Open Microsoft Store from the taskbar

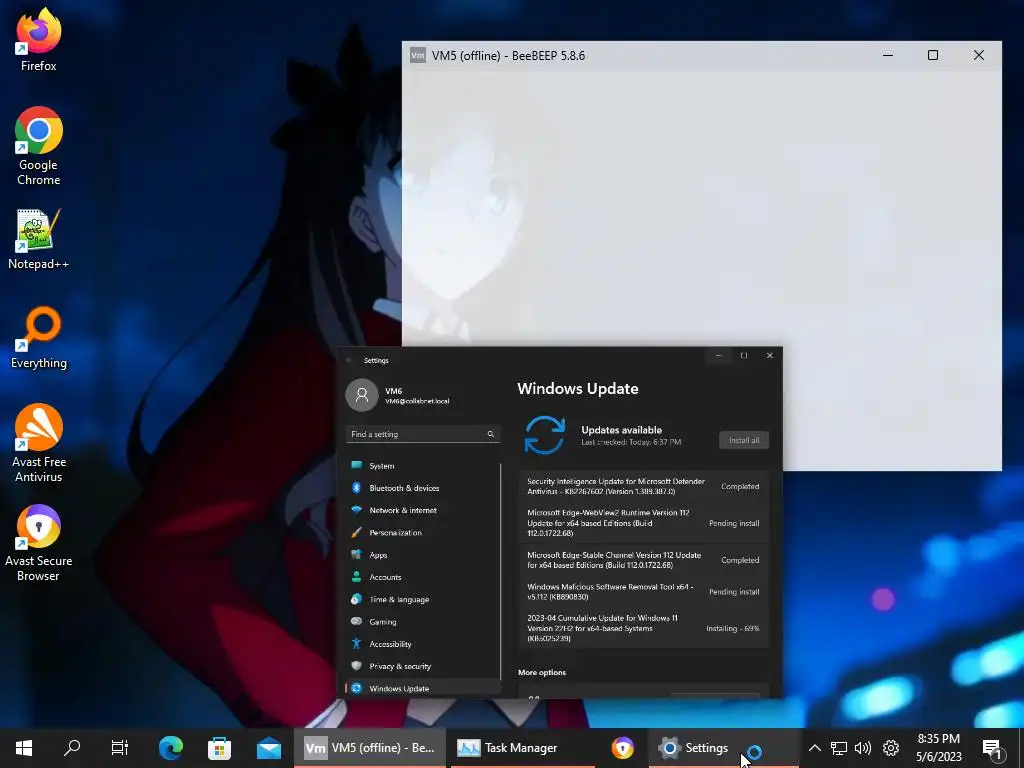click(219, 748)
